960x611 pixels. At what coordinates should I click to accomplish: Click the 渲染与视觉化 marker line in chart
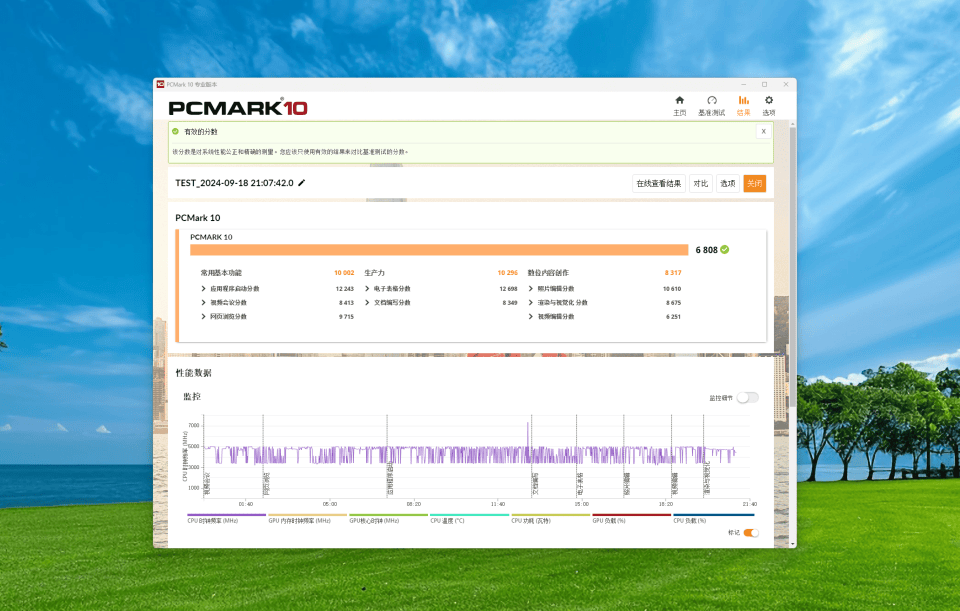click(703, 456)
